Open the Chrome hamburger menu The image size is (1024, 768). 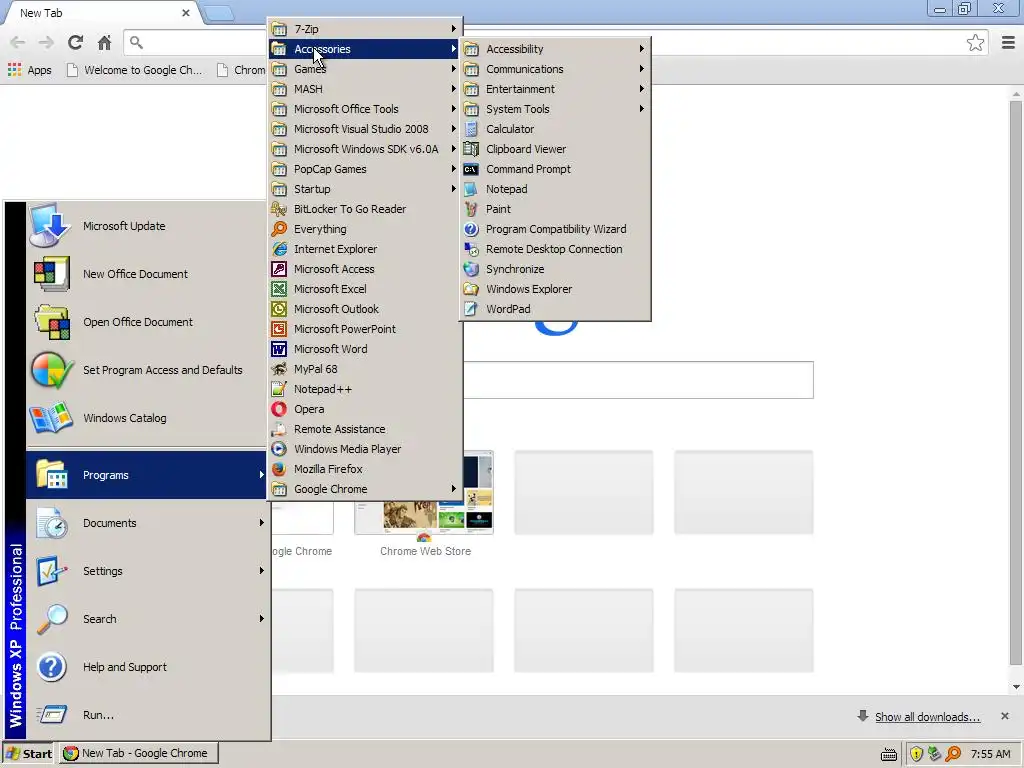coord(1008,42)
